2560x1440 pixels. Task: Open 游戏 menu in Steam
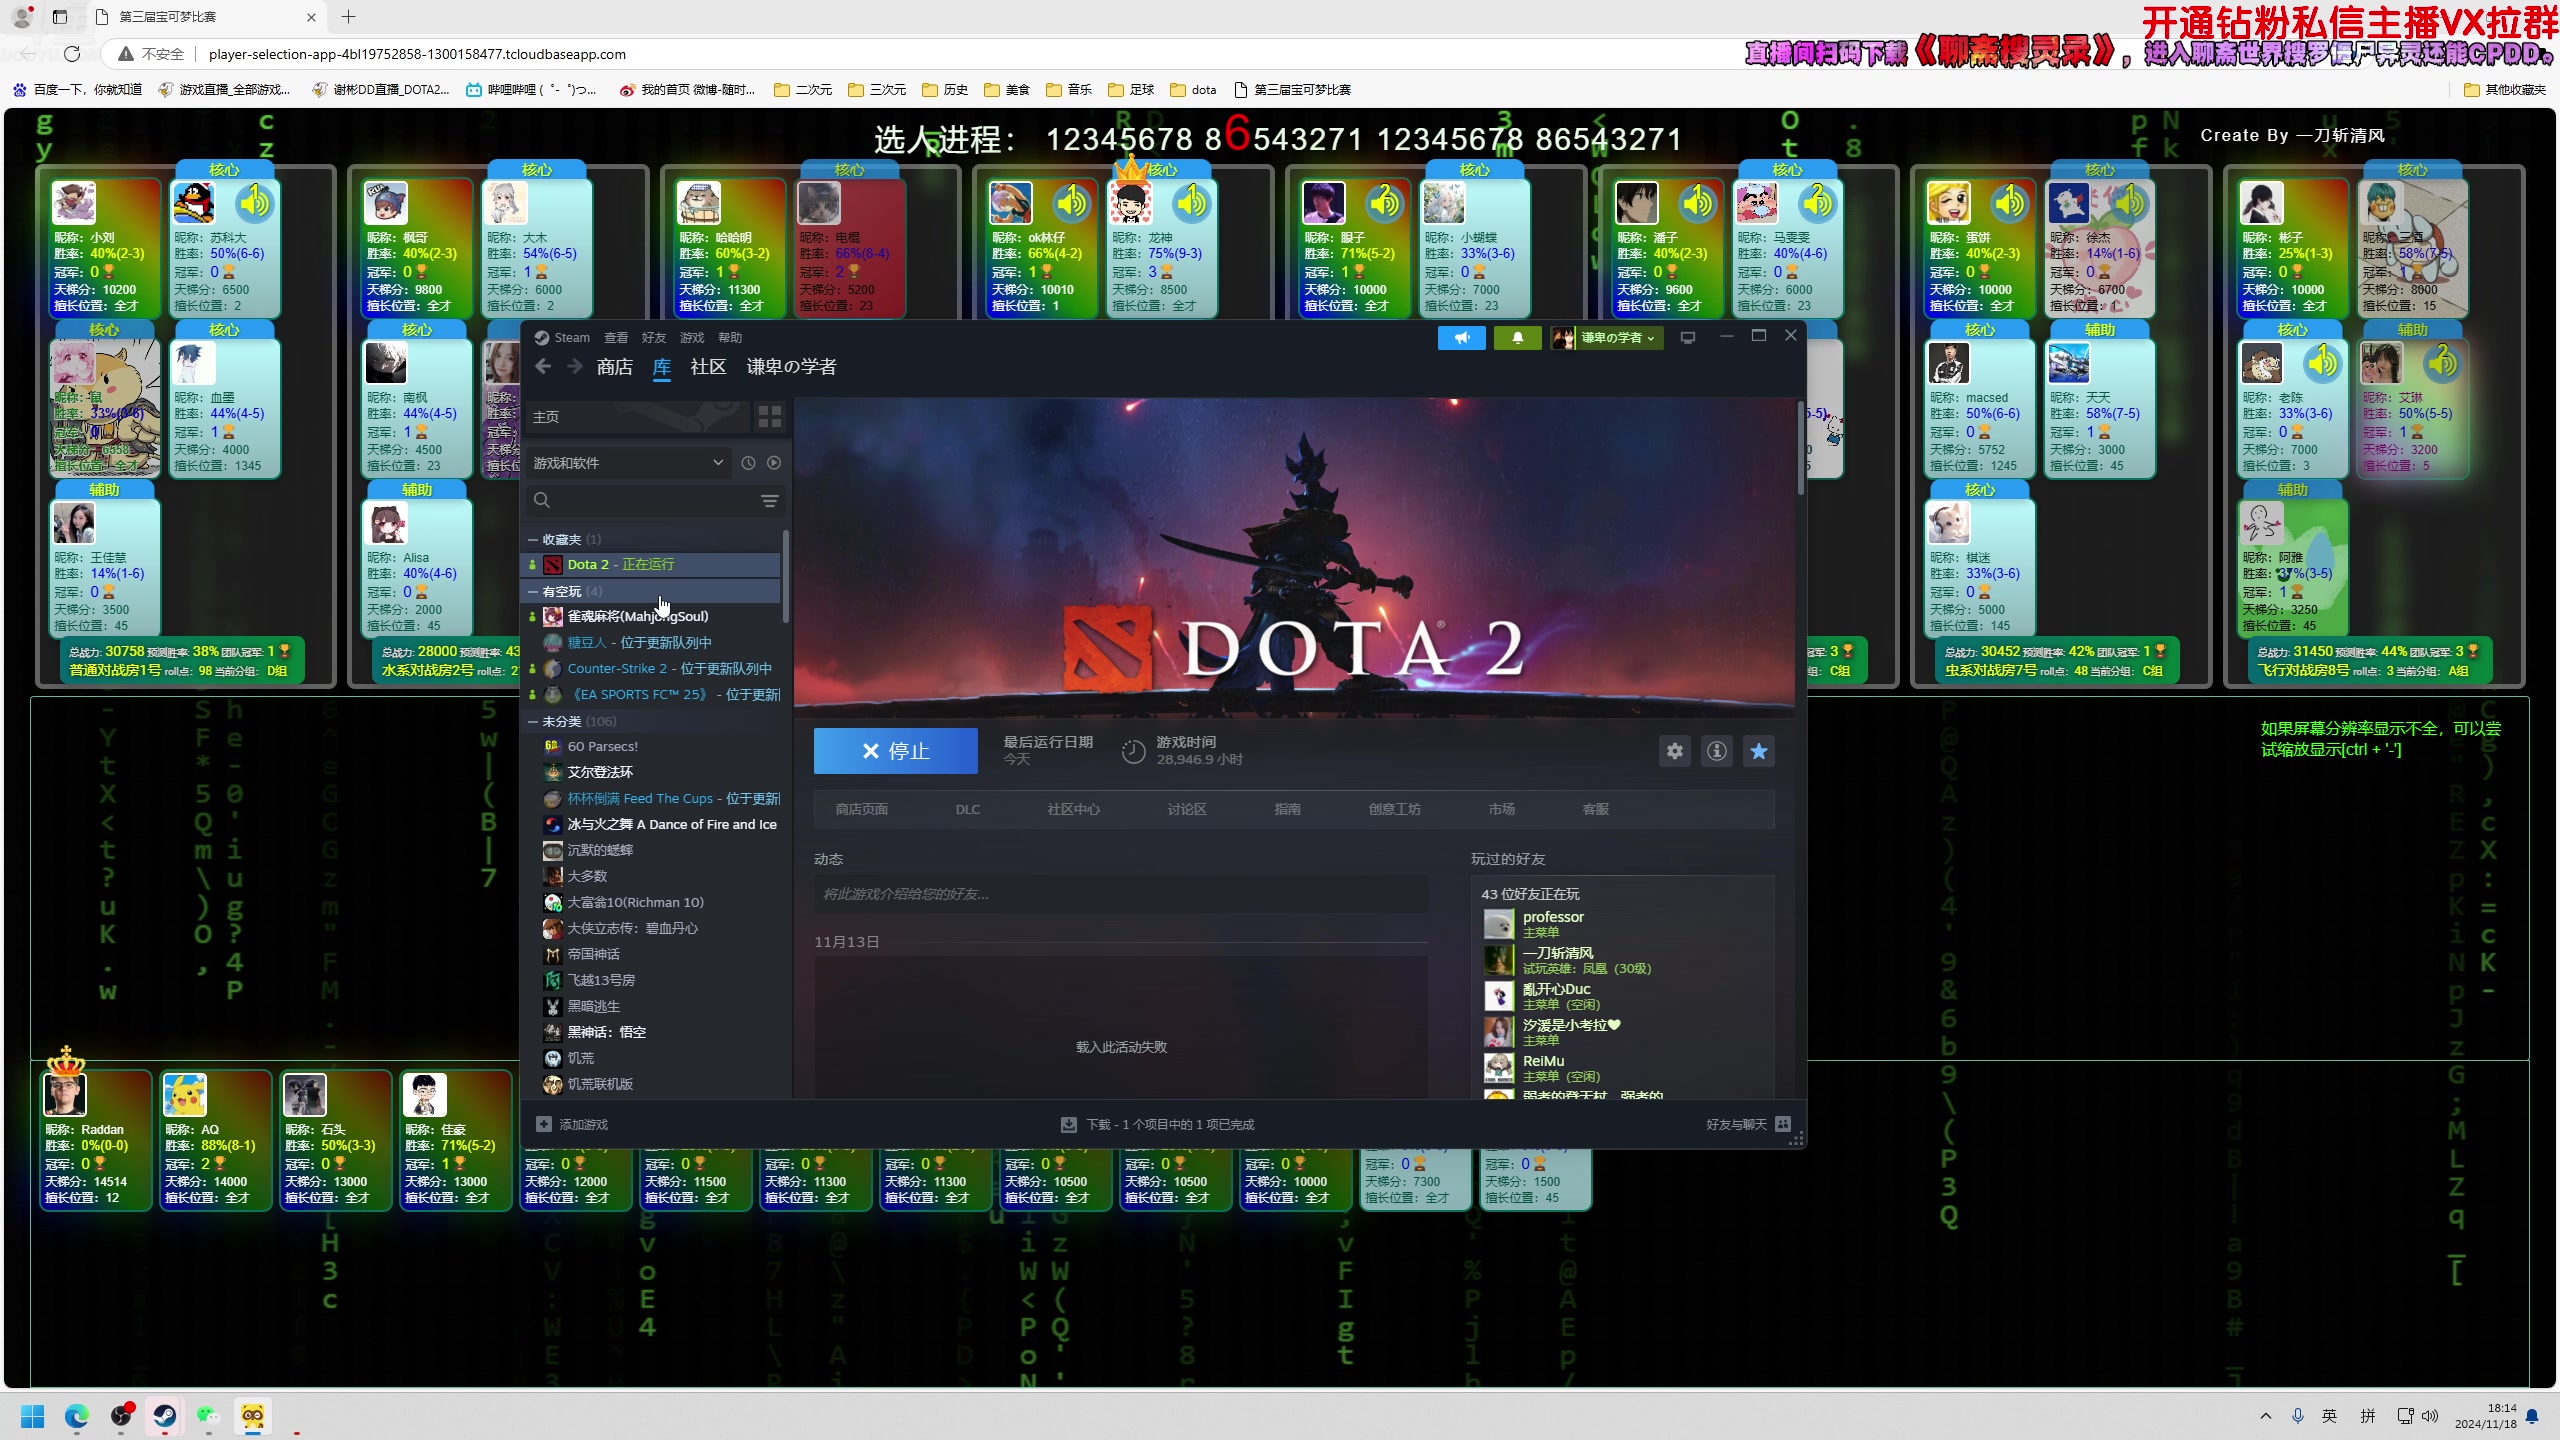click(692, 338)
